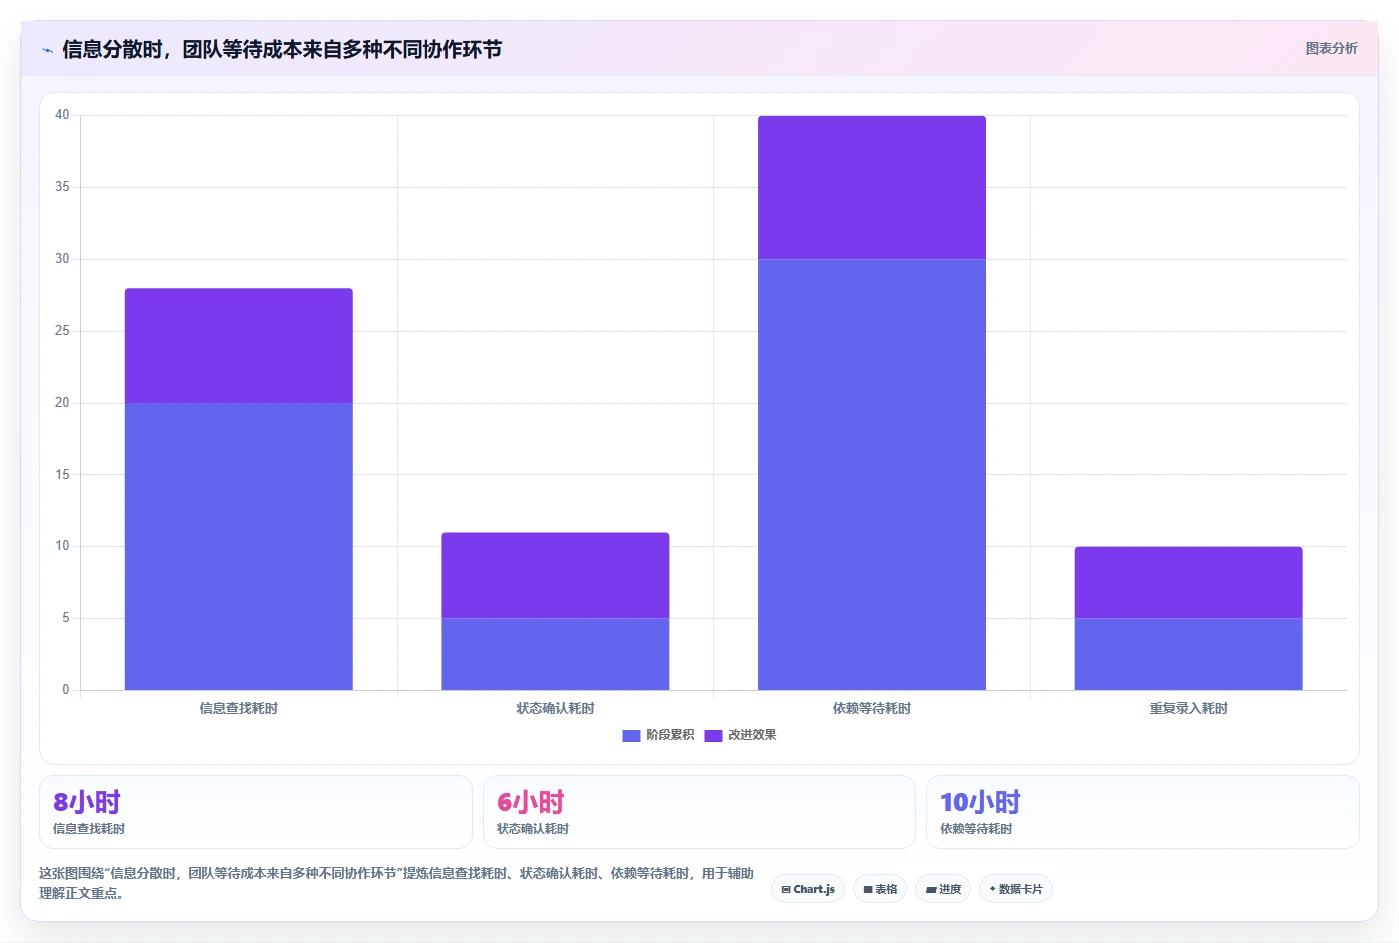Click the y-axis tick label 40
The height and width of the screenshot is (943, 1399).
click(62, 115)
